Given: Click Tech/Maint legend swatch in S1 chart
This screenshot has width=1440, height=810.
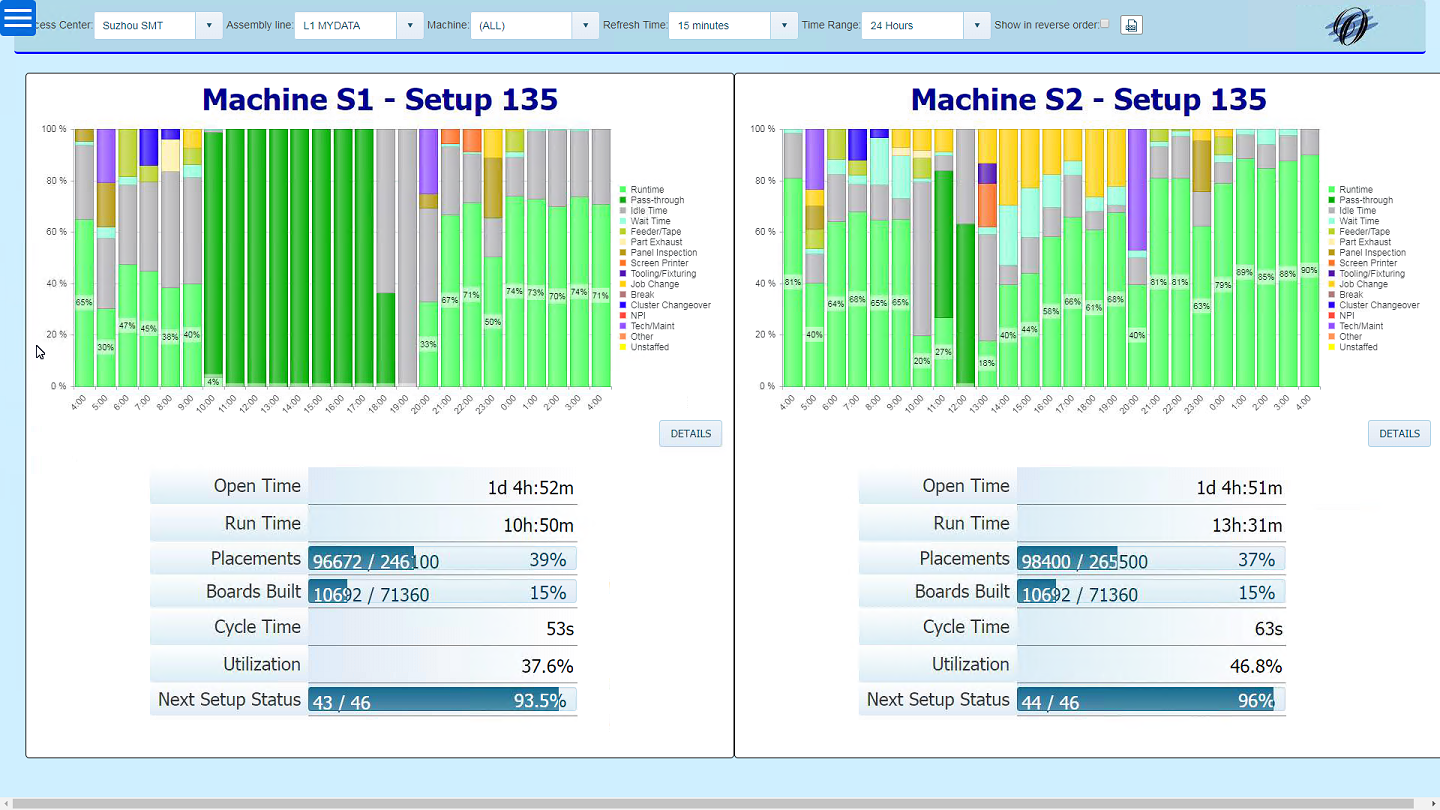Looking at the screenshot, I should pyautogui.click(x=623, y=326).
